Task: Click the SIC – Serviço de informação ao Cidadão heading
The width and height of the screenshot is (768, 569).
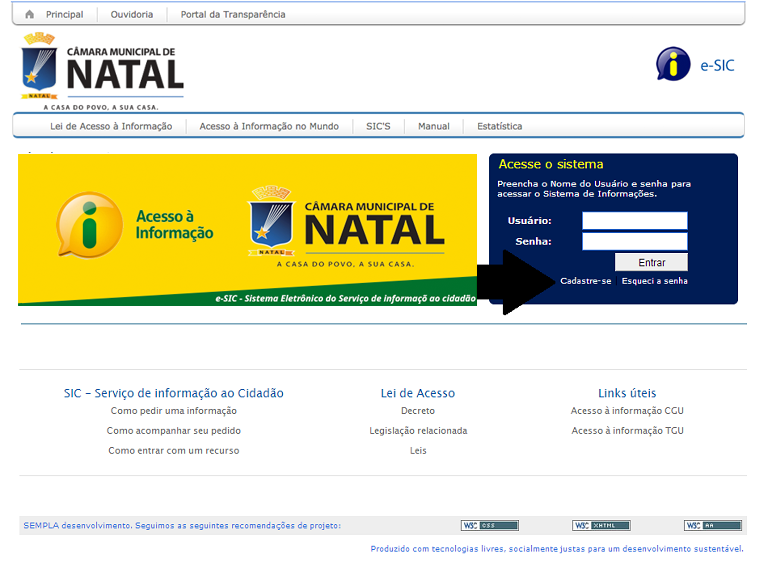Action: point(174,393)
